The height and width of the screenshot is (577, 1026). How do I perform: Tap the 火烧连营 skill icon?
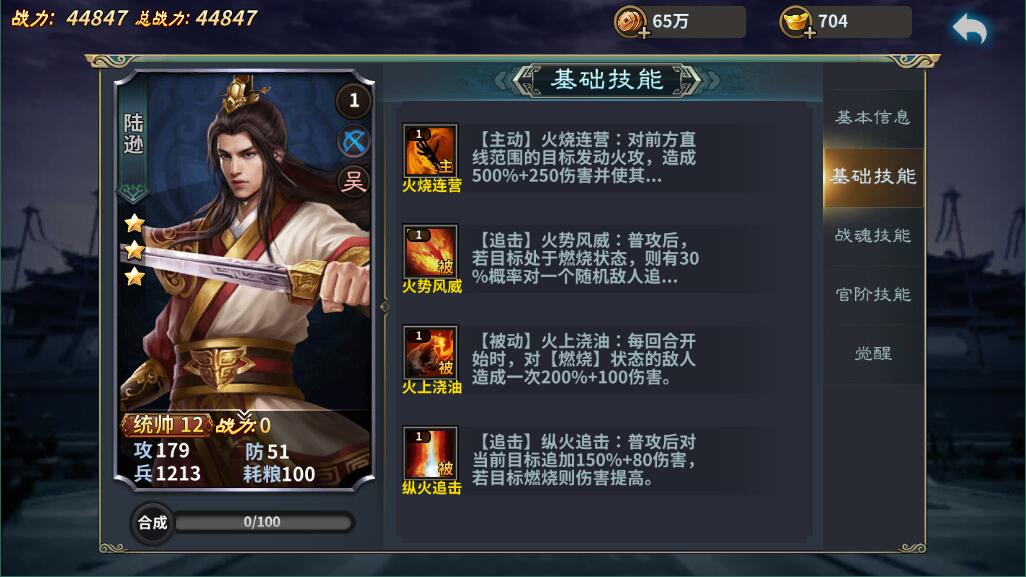[431, 150]
